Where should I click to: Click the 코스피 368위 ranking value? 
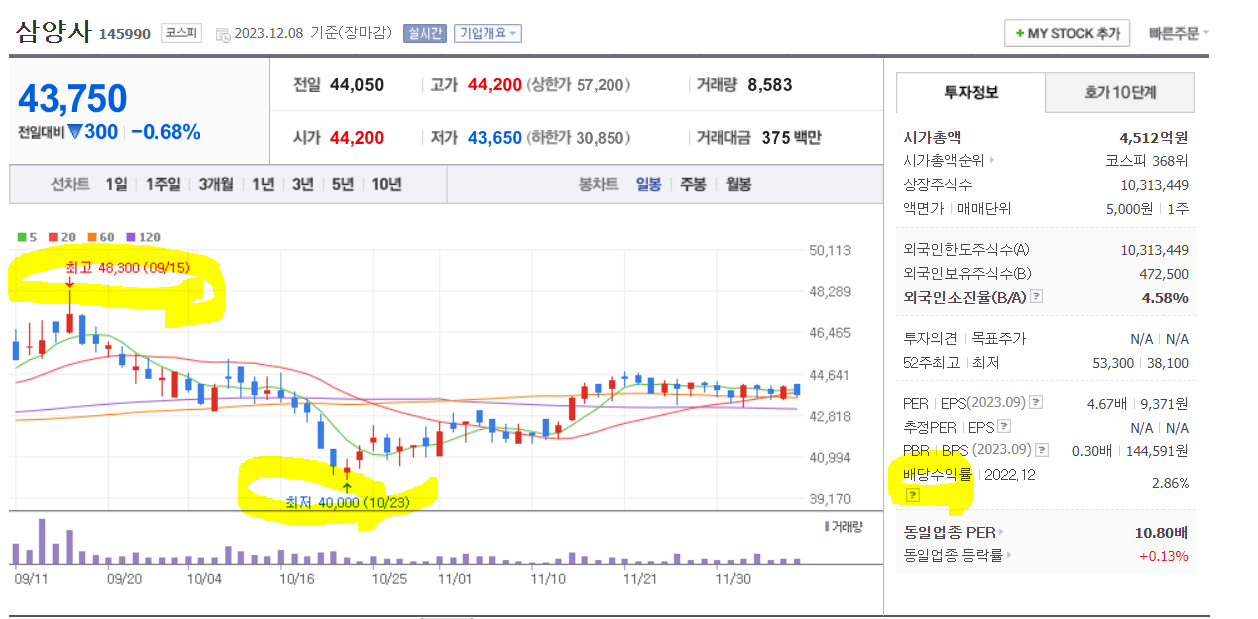(x=1147, y=160)
